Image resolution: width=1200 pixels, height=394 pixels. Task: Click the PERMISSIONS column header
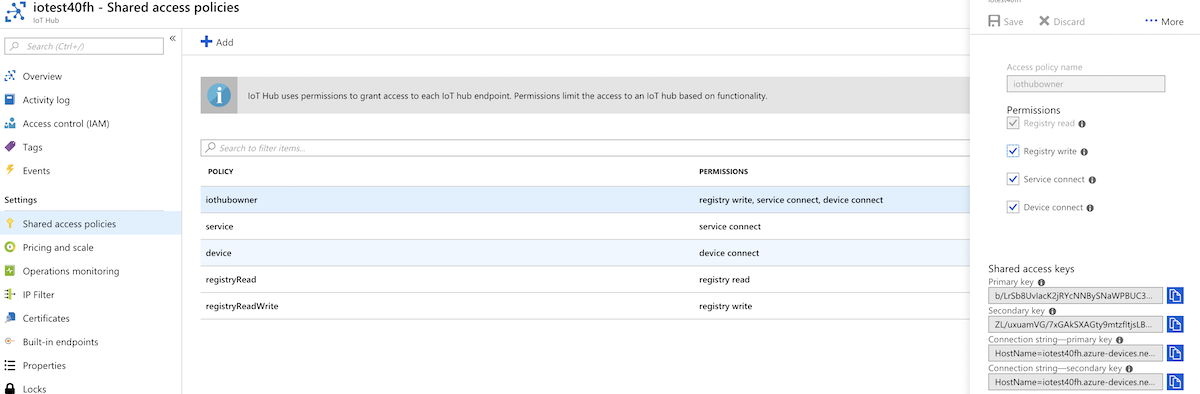point(724,172)
